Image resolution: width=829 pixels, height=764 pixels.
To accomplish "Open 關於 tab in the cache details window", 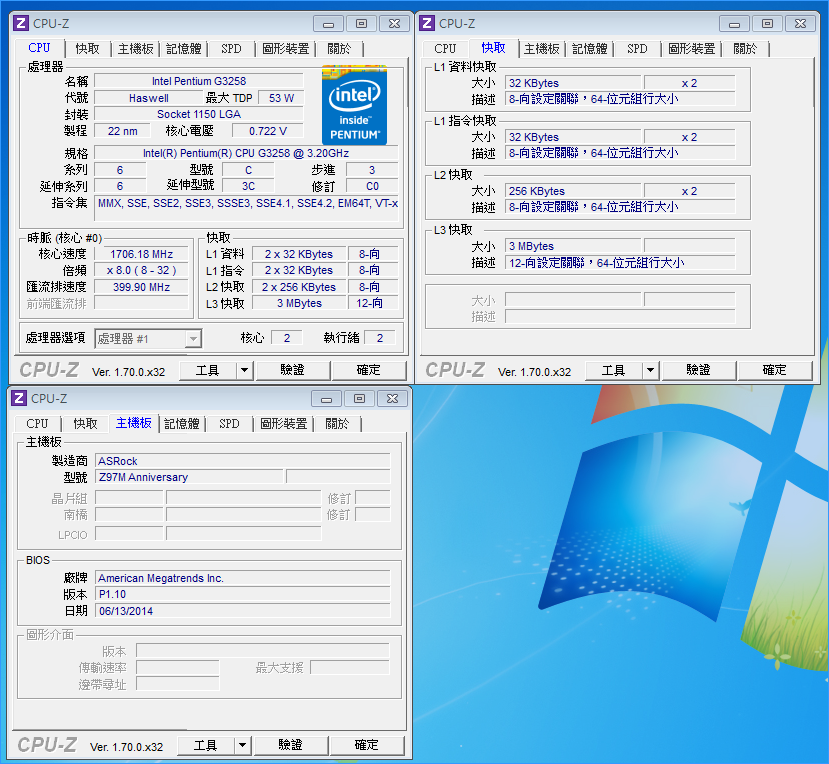I will (745, 49).
